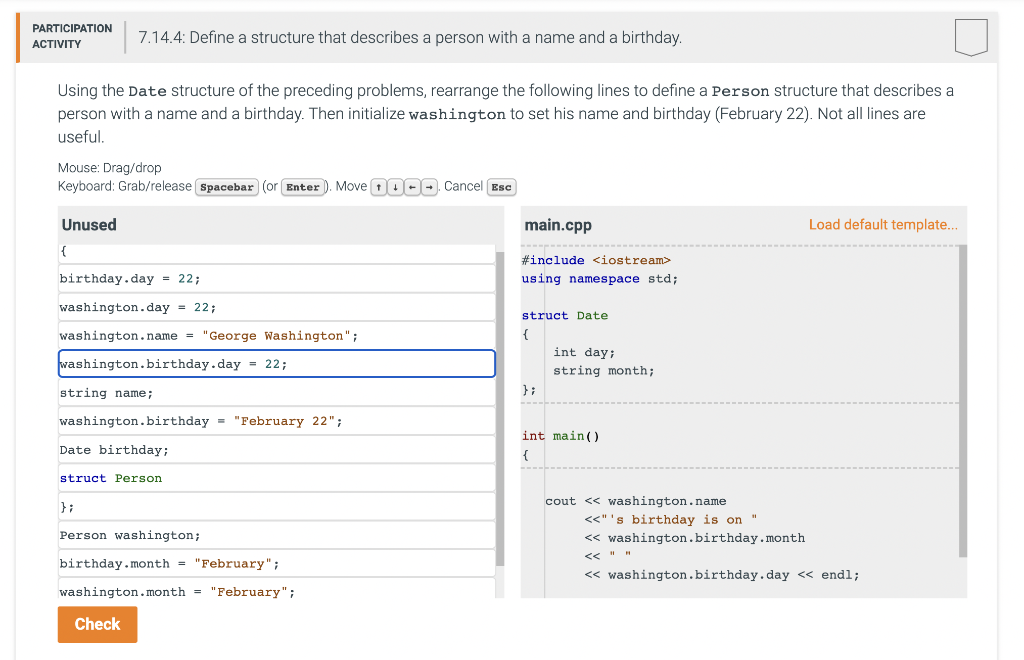
Task: Select the Date birthday declaration line
Action: click(277, 448)
